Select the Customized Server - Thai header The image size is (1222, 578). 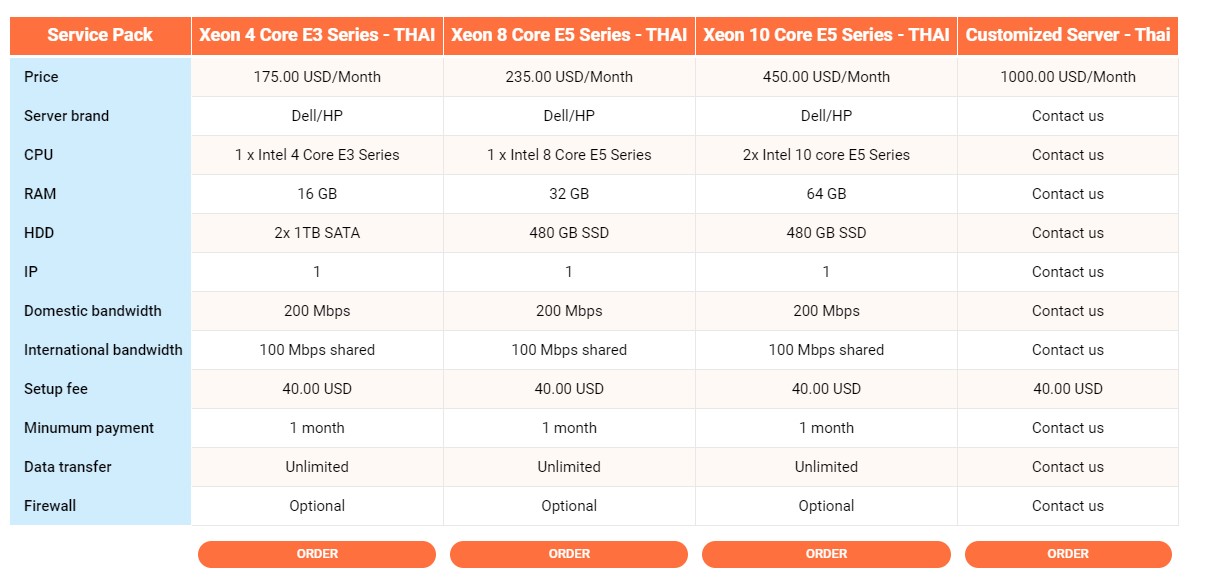[1068, 34]
